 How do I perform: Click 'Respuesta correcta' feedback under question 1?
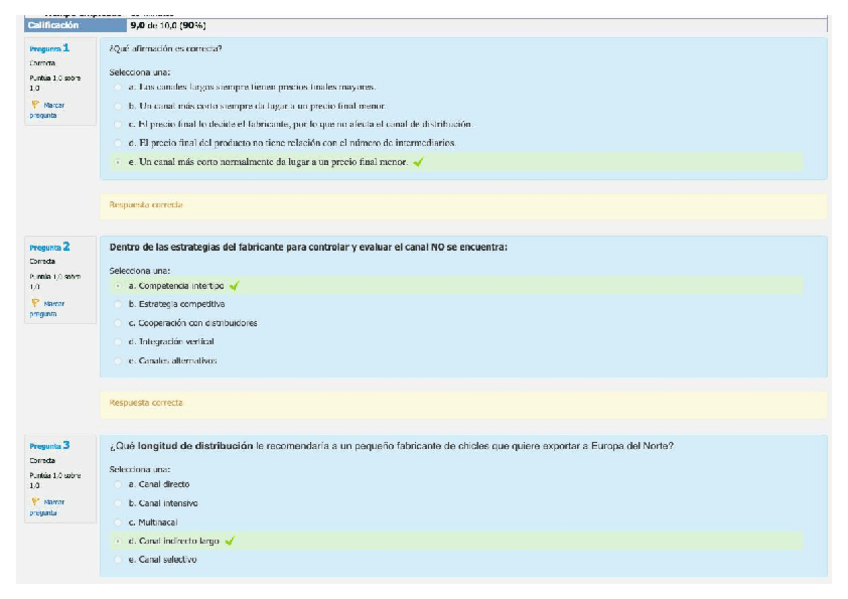(146, 205)
